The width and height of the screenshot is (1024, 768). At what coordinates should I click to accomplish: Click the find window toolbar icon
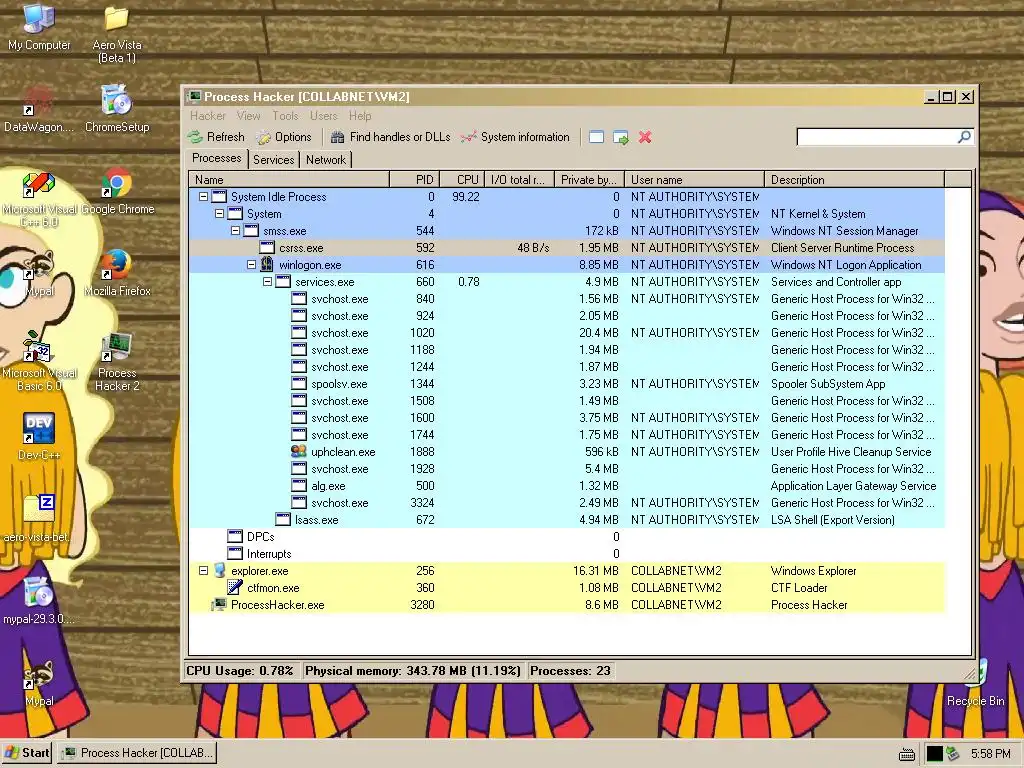(x=596, y=137)
